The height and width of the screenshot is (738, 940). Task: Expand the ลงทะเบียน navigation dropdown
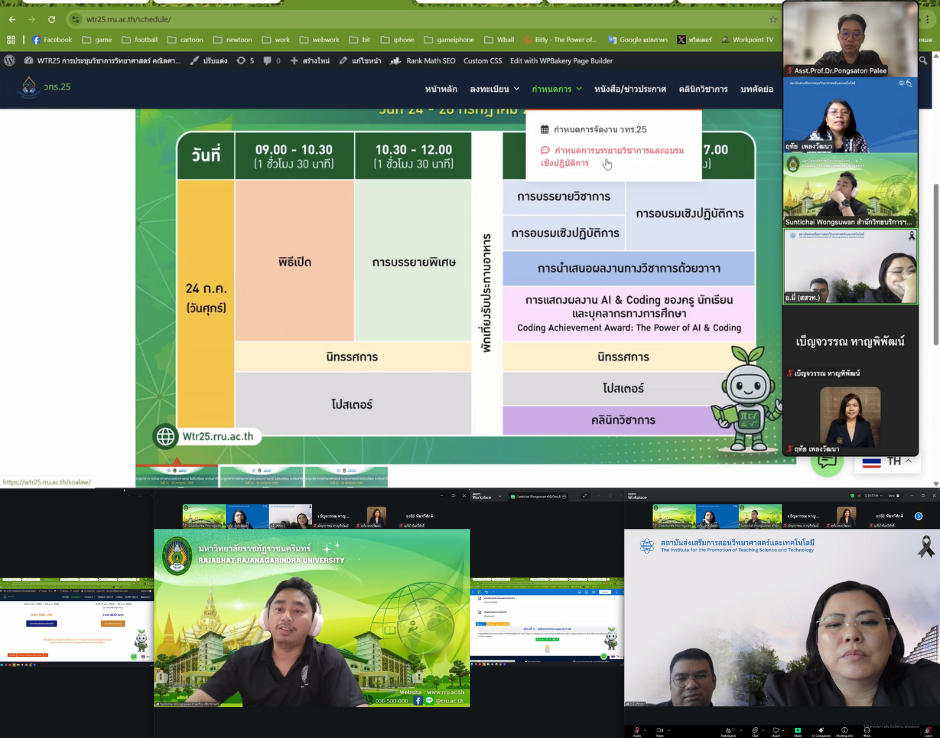[494, 89]
